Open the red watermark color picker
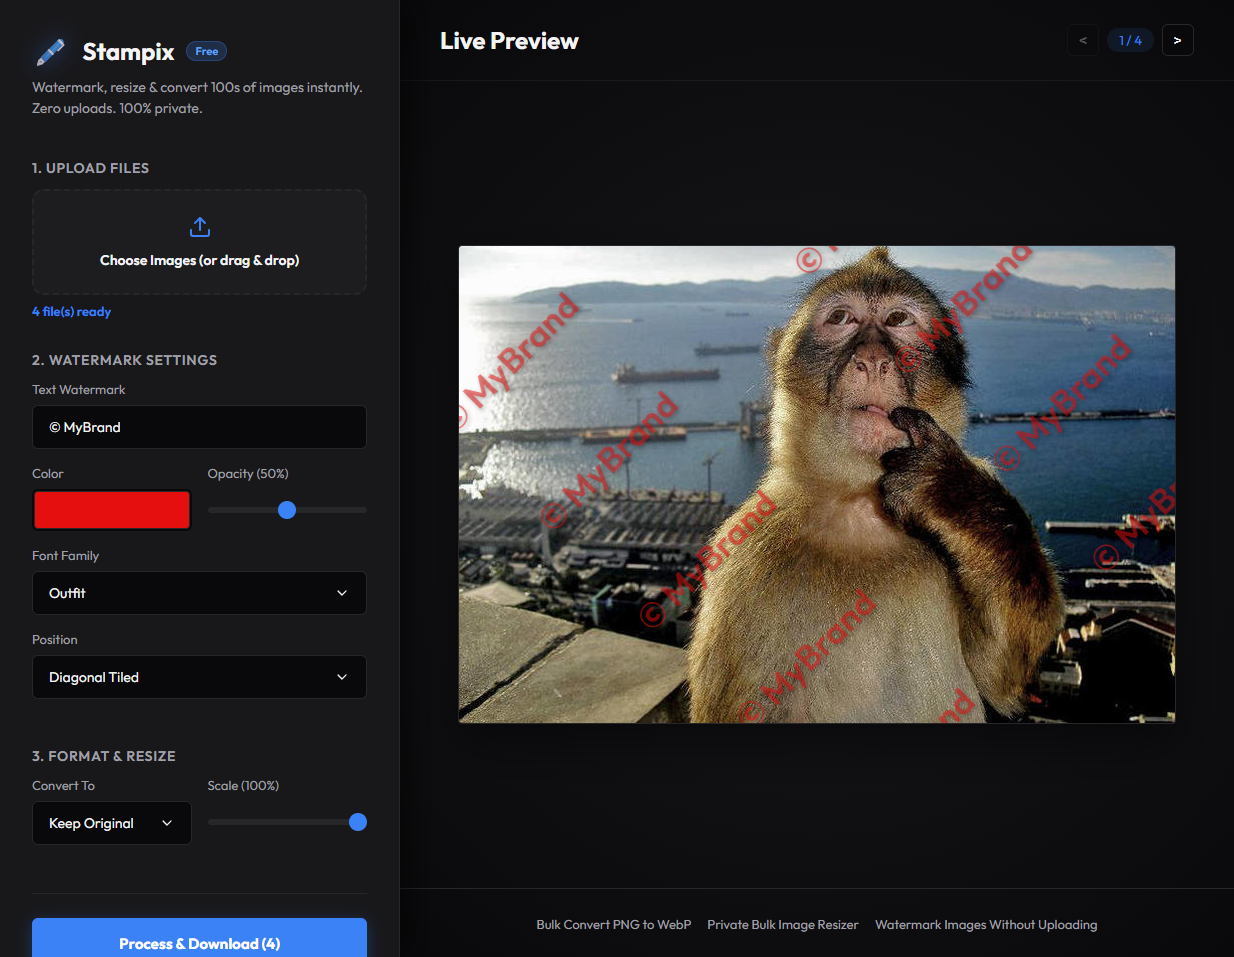The image size is (1234, 957). point(111,510)
